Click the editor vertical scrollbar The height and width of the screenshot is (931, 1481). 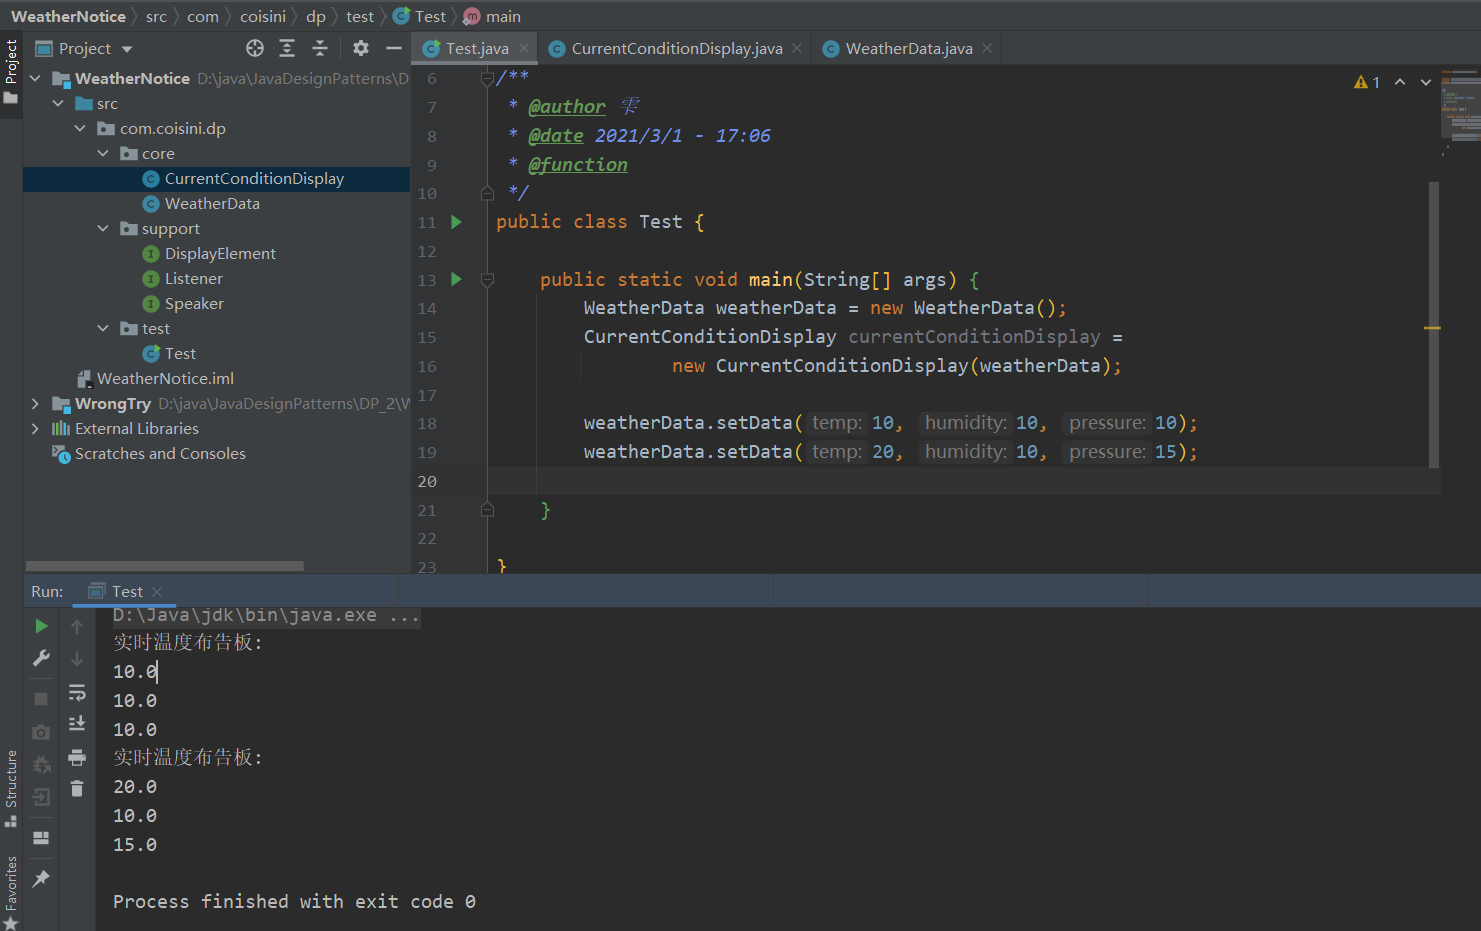1434,325
